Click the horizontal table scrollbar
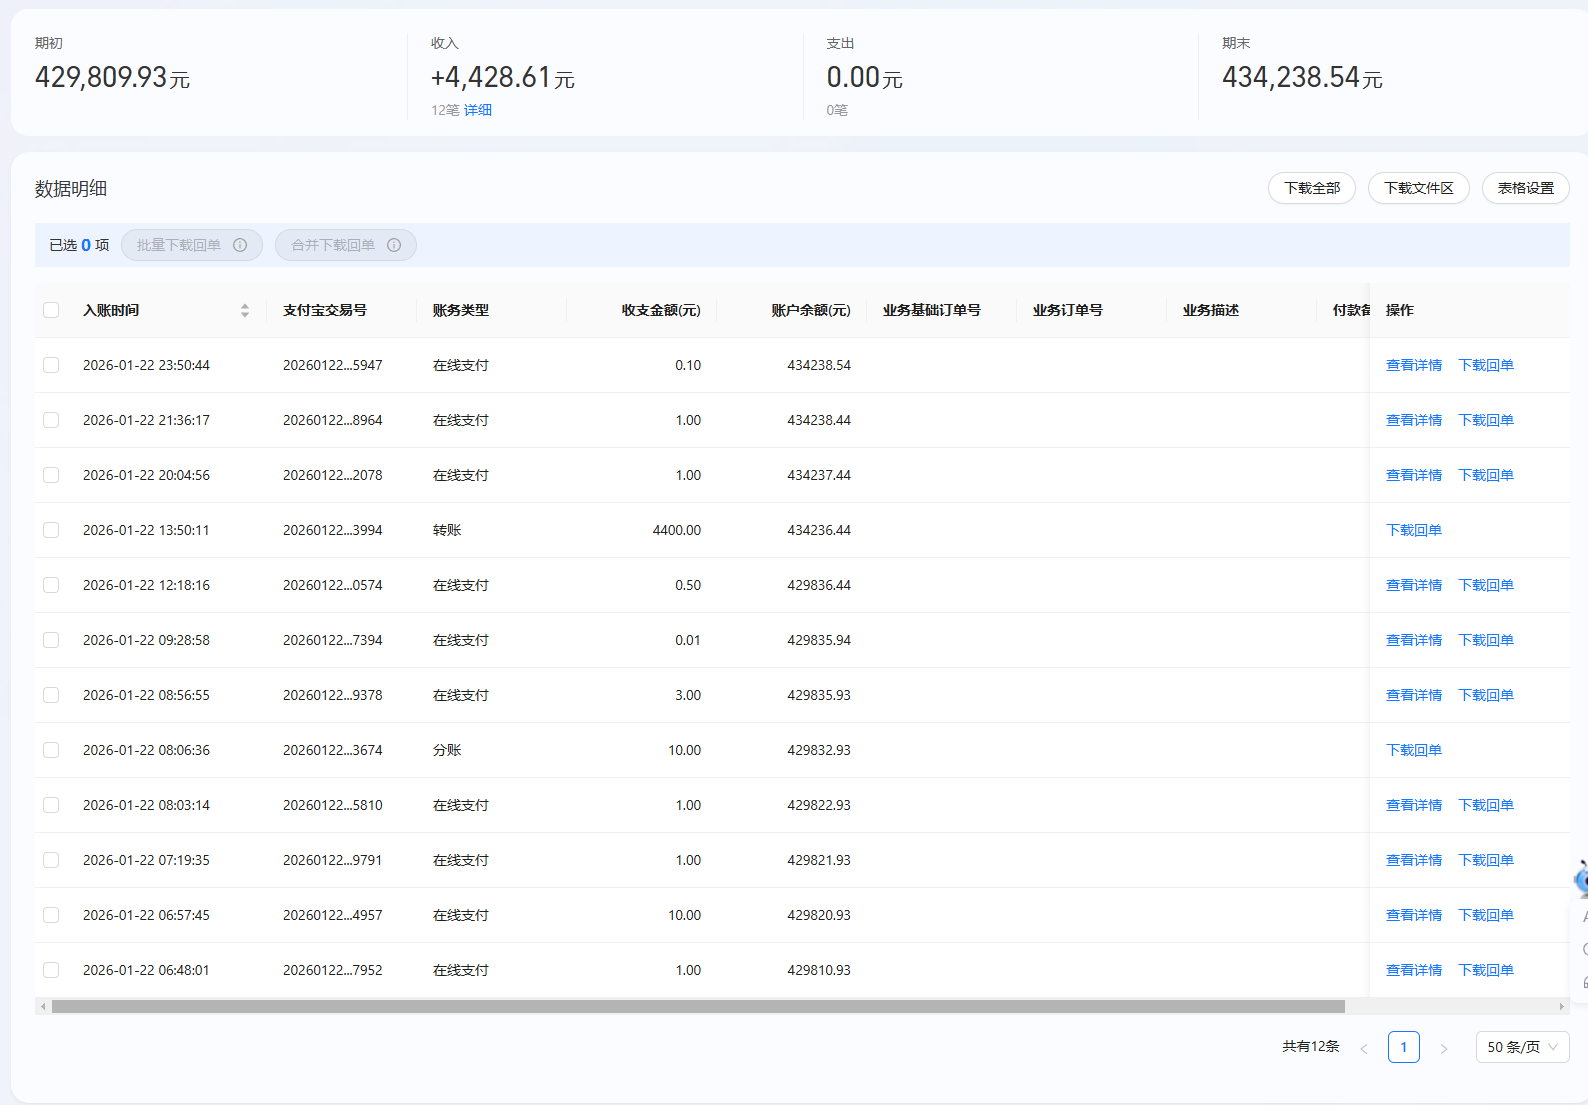 click(x=698, y=1006)
